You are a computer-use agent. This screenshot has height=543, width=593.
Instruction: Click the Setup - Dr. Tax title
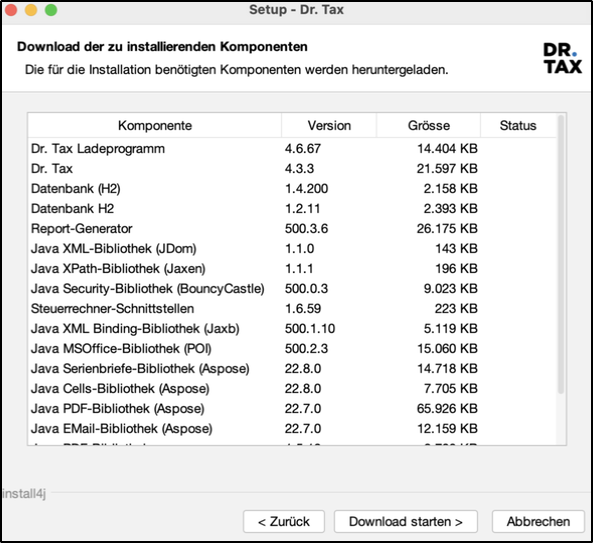tap(296, 10)
